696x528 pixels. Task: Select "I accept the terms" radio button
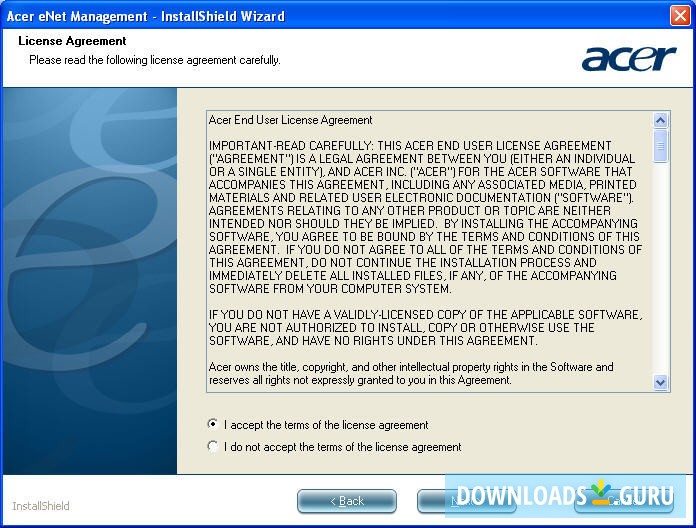tap(213, 425)
